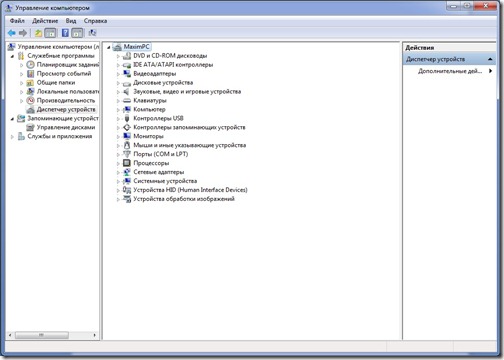Collapse the MaximPC root node
504x360 pixels.
109,47
